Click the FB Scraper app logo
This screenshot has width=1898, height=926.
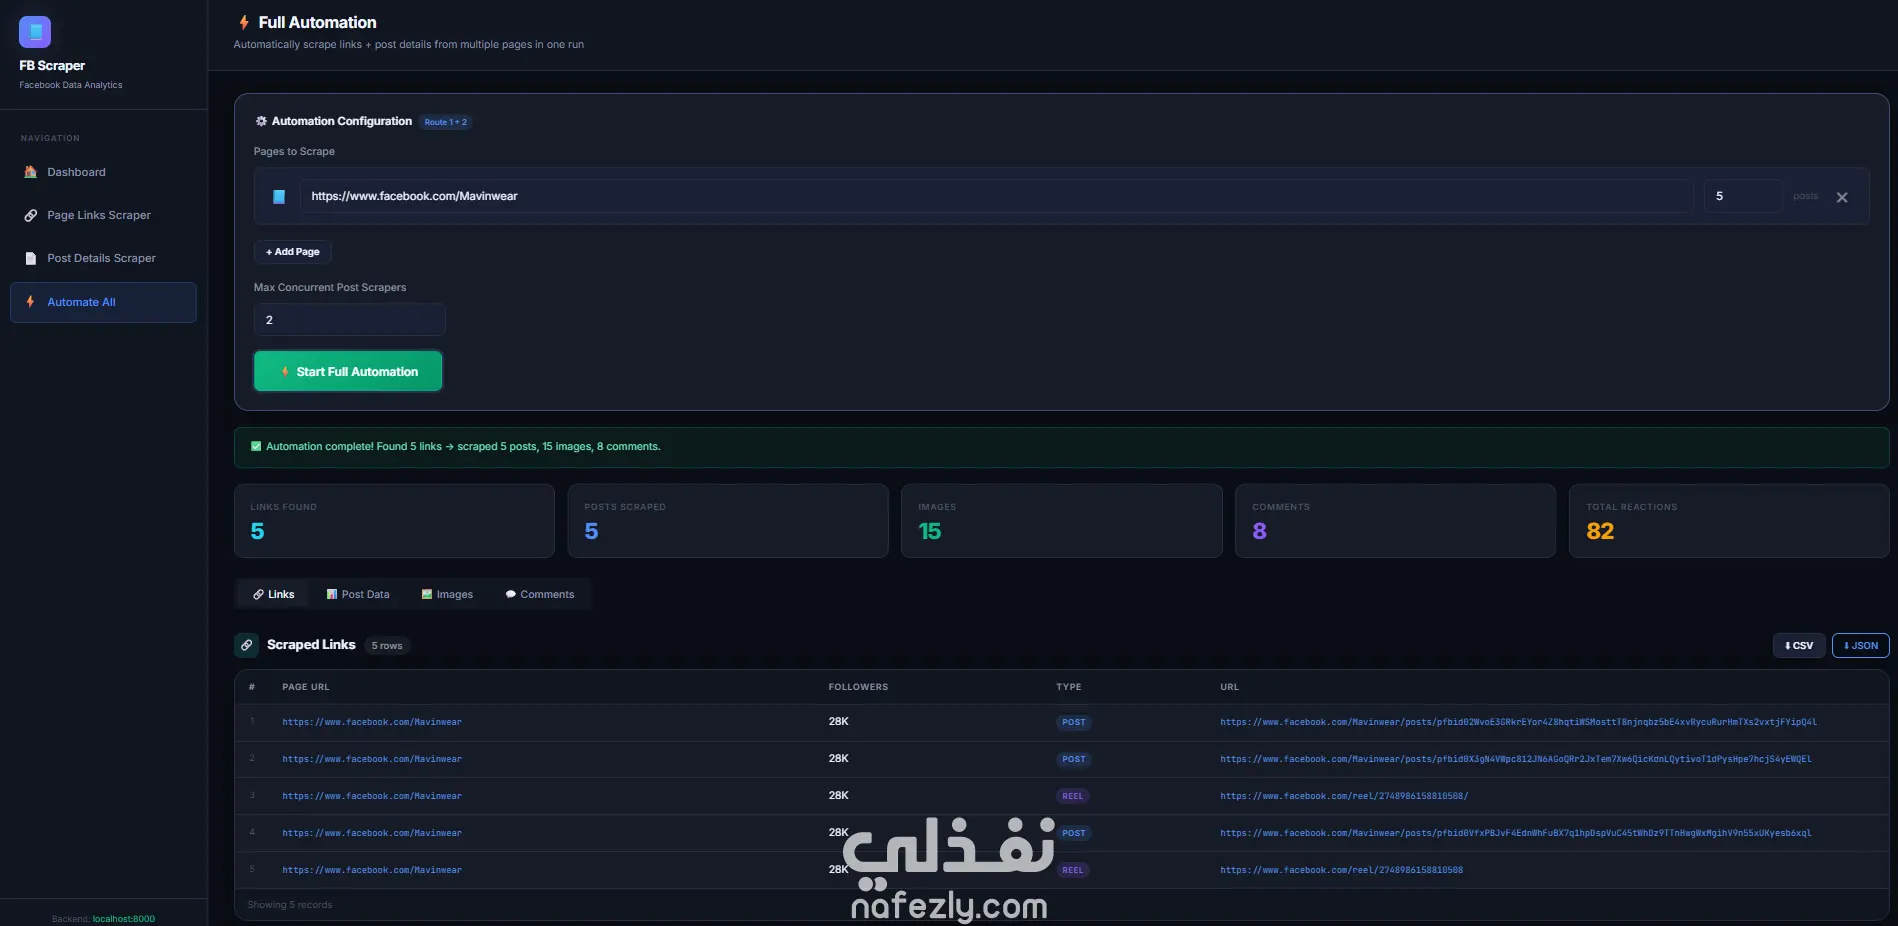click(x=35, y=32)
